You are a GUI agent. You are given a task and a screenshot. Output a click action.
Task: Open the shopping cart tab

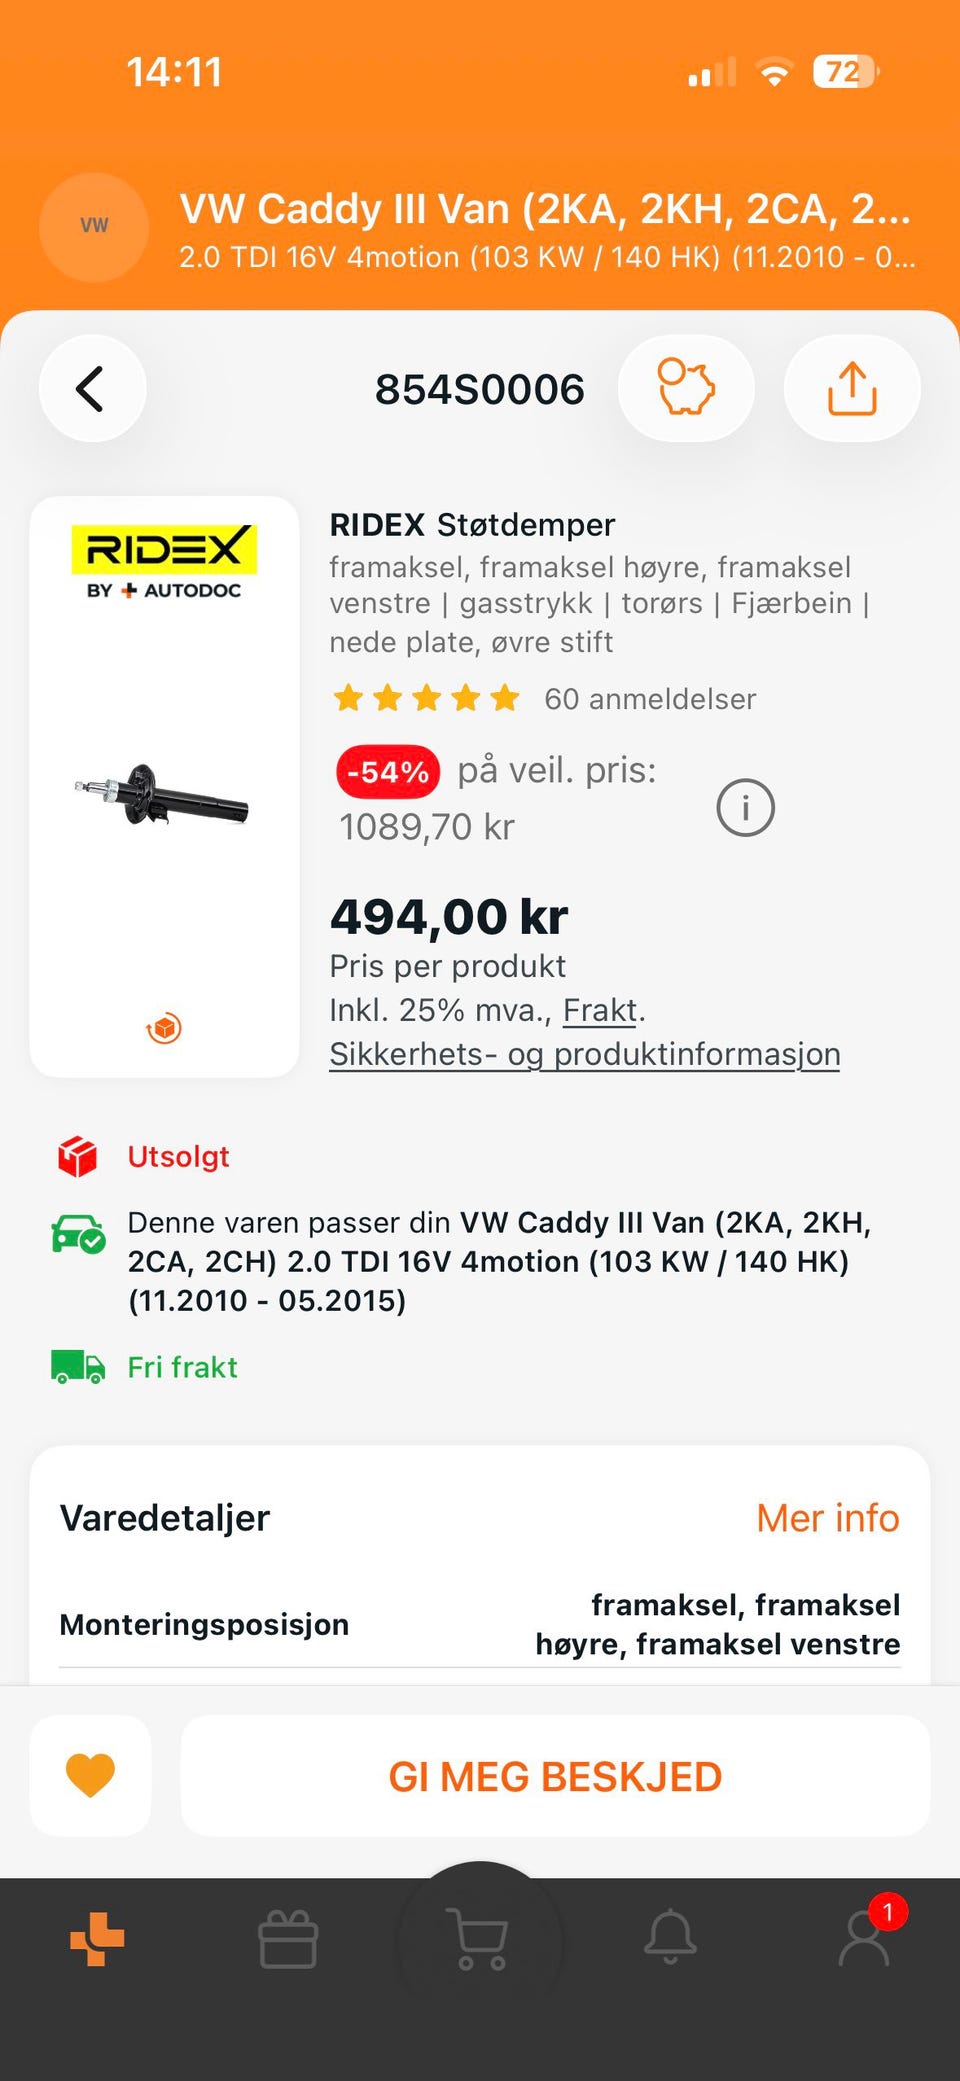pyautogui.click(x=480, y=1939)
